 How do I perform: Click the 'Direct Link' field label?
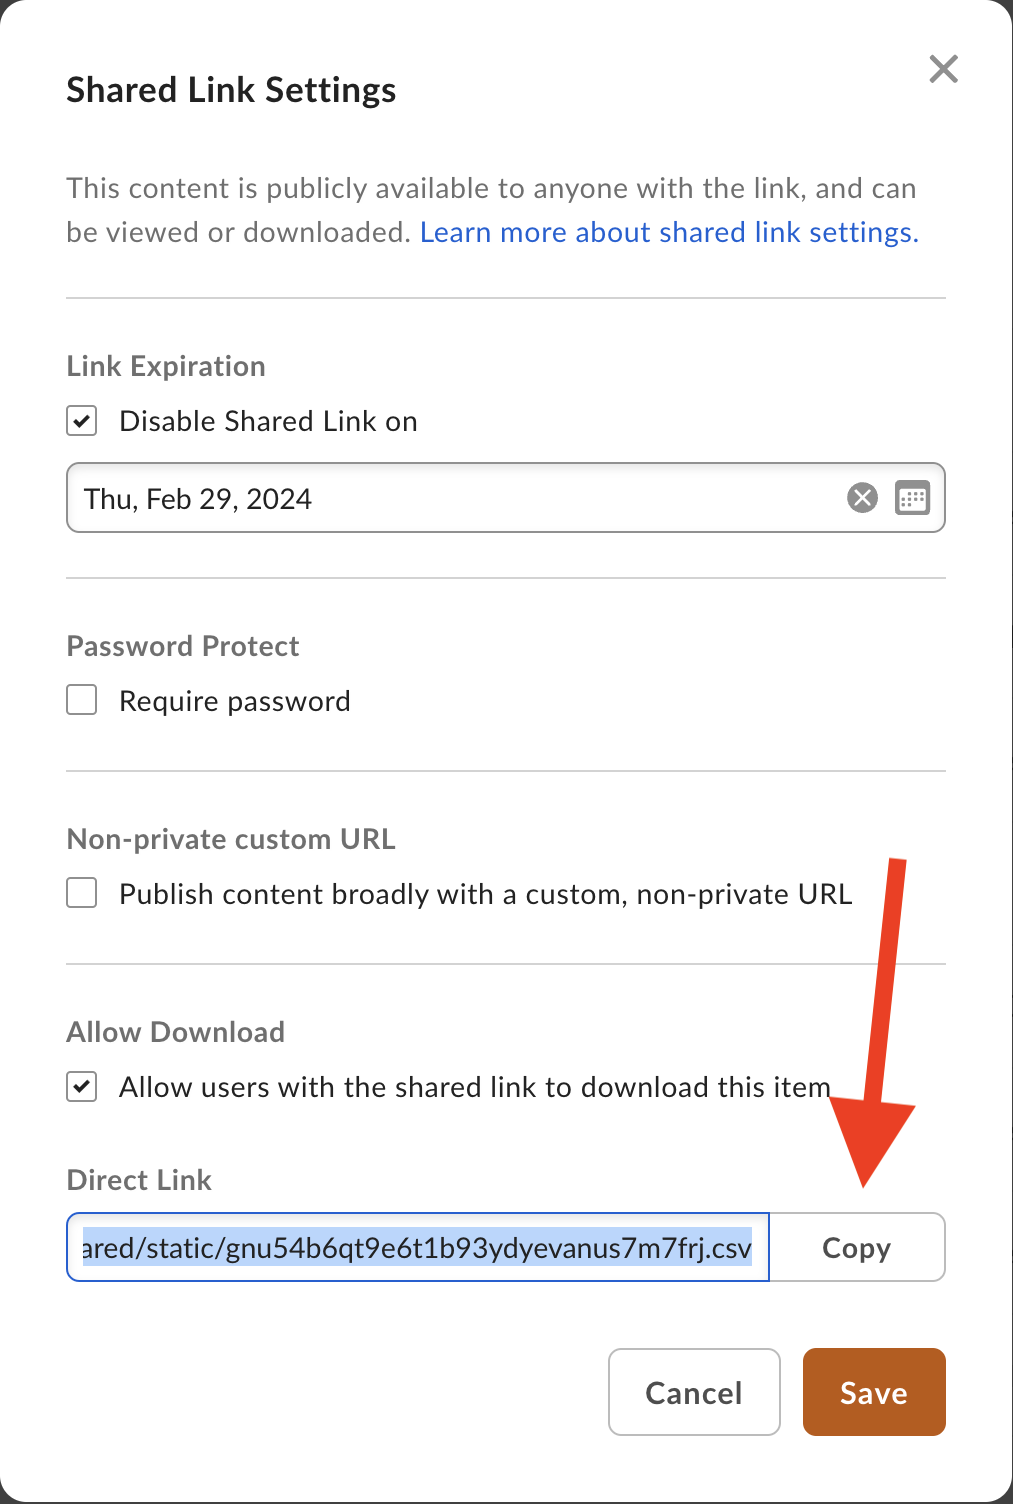(139, 1180)
